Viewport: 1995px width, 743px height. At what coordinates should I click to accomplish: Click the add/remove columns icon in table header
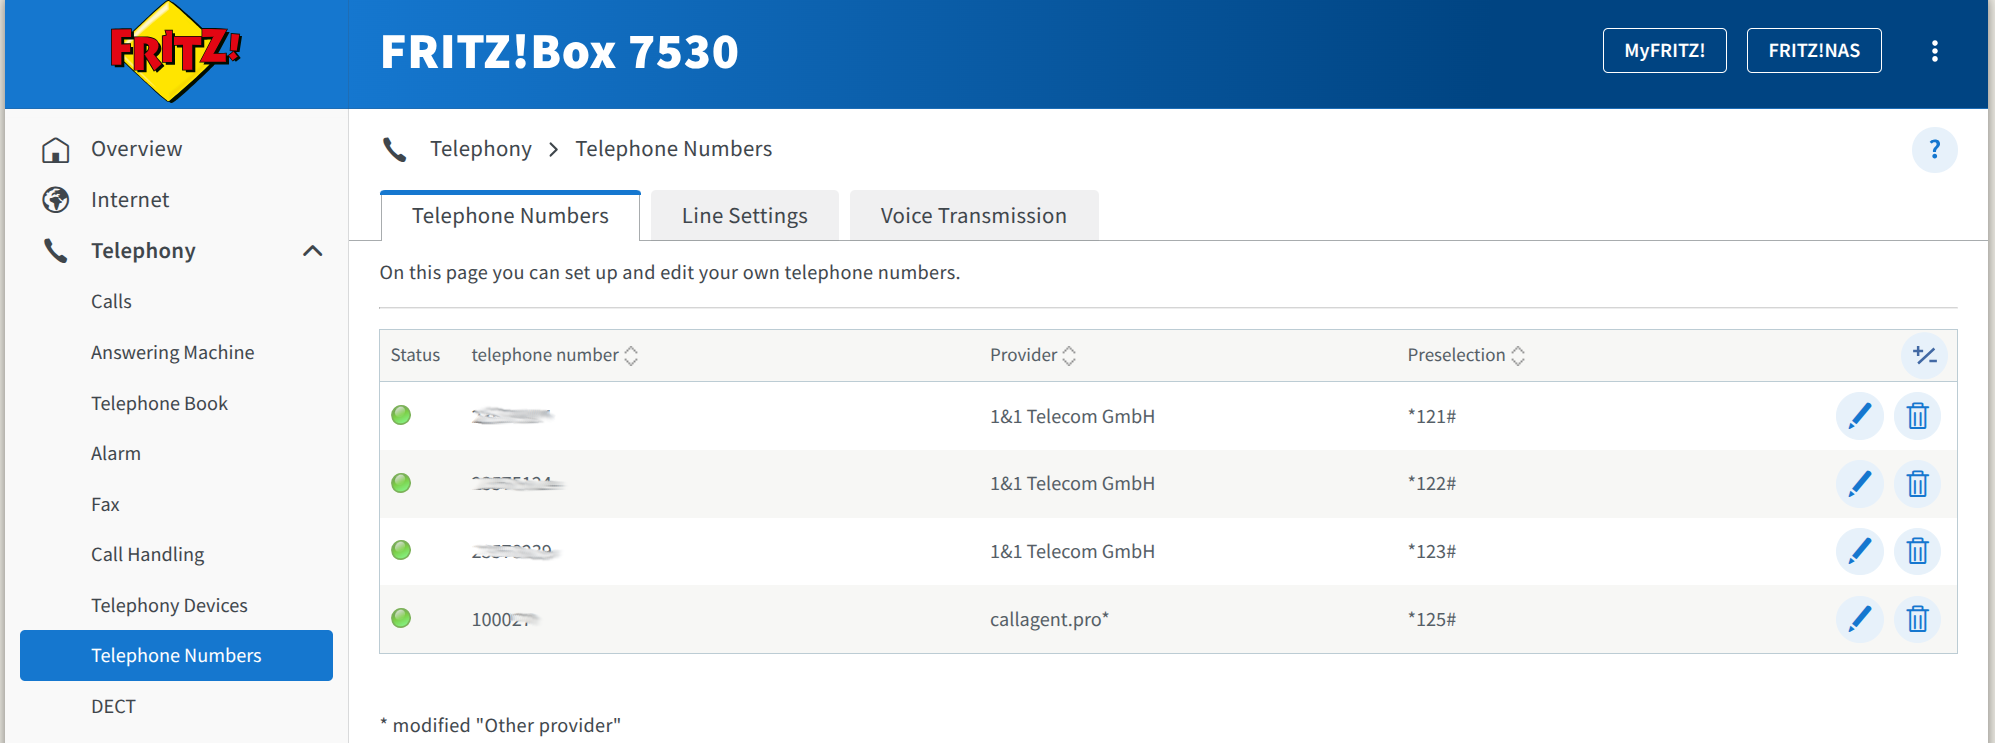(x=1924, y=355)
